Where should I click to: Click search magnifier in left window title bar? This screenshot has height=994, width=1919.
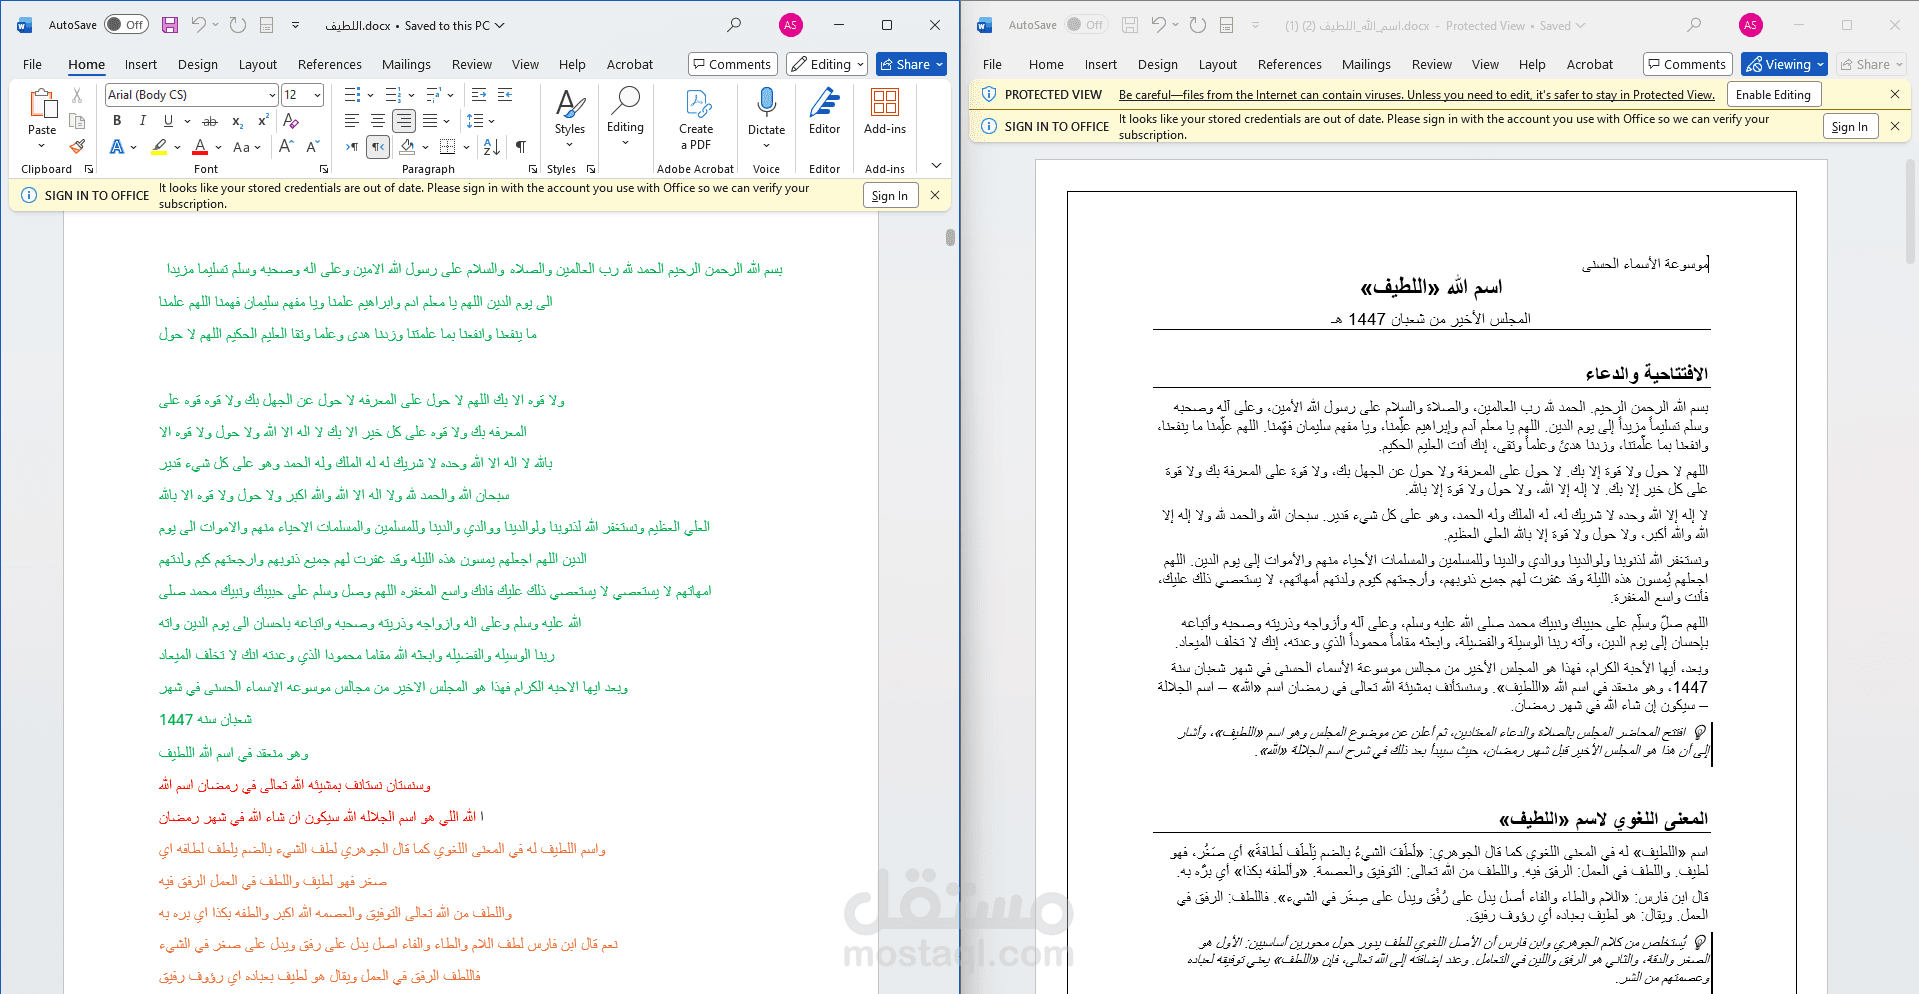[x=734, y=25]
